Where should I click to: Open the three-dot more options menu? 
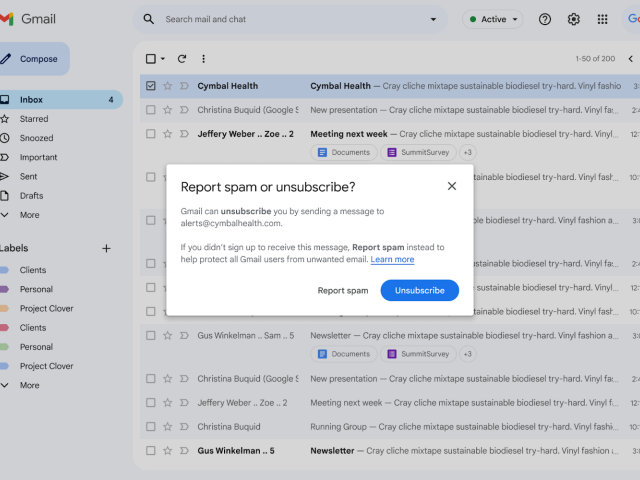point(203,59)
